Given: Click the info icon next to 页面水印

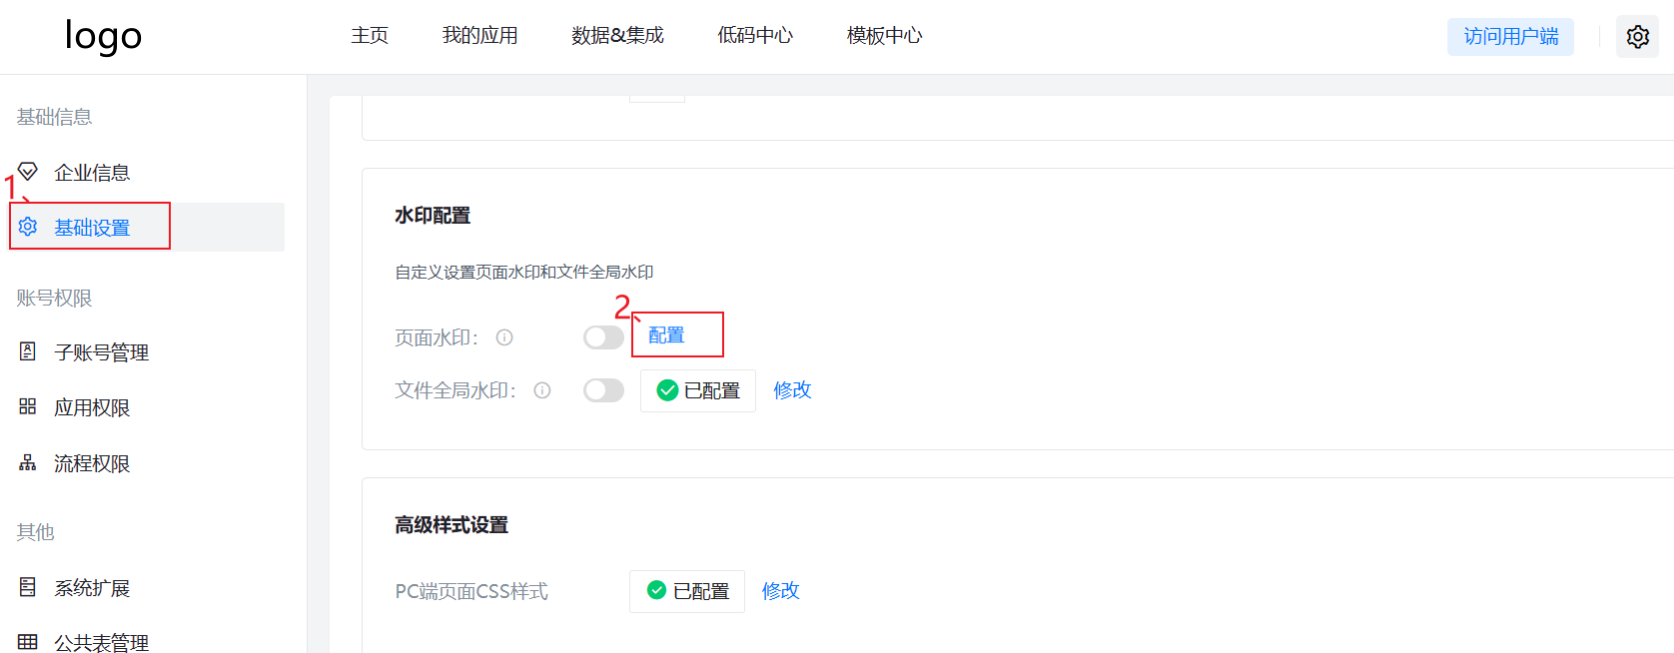Looking at the screenshot, I should click(x=505, y=338).
